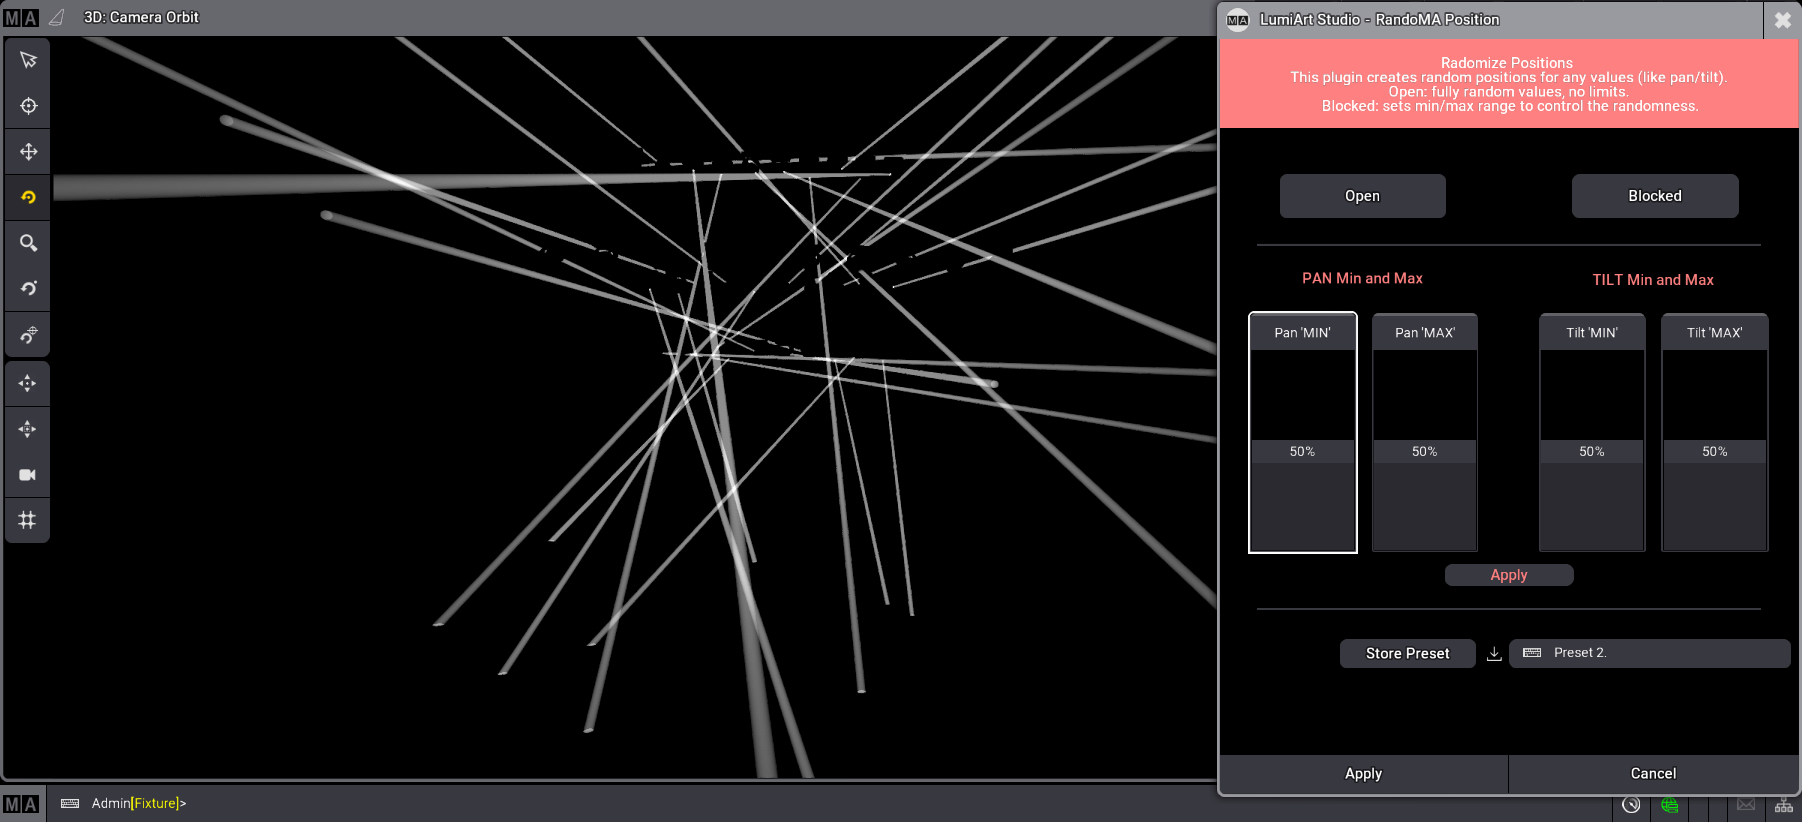Click the 'TILT Min and Max' label
Image resolution: width=1802 pixels, height=822 pixels.
coord(1653,280)
